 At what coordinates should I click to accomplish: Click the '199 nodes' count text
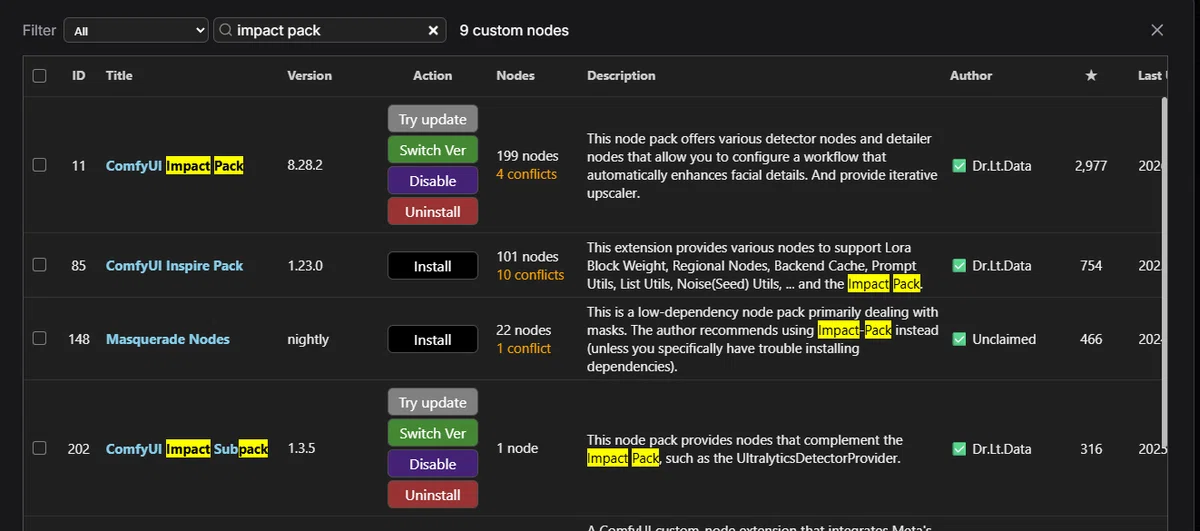(528, 156)
